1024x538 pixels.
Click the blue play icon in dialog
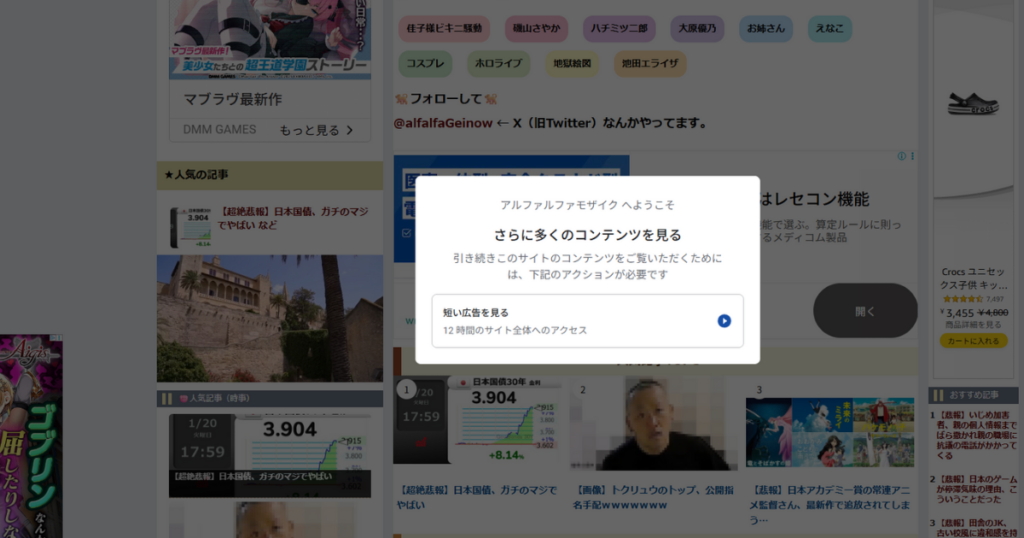pos(724,321)
